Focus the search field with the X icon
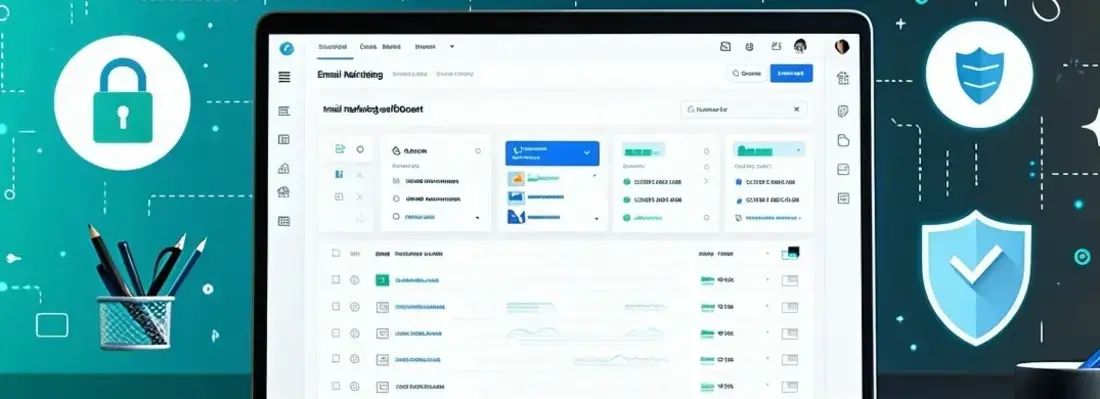This screenshot has height=399, width=1100. (744, 110)
